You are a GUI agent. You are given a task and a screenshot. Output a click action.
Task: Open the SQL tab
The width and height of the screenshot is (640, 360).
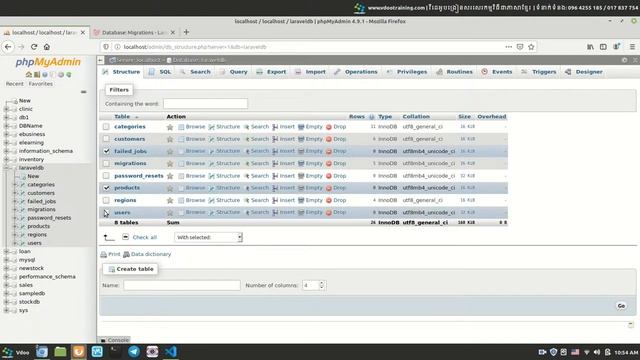pyautogui.click(x=160, y=72)
